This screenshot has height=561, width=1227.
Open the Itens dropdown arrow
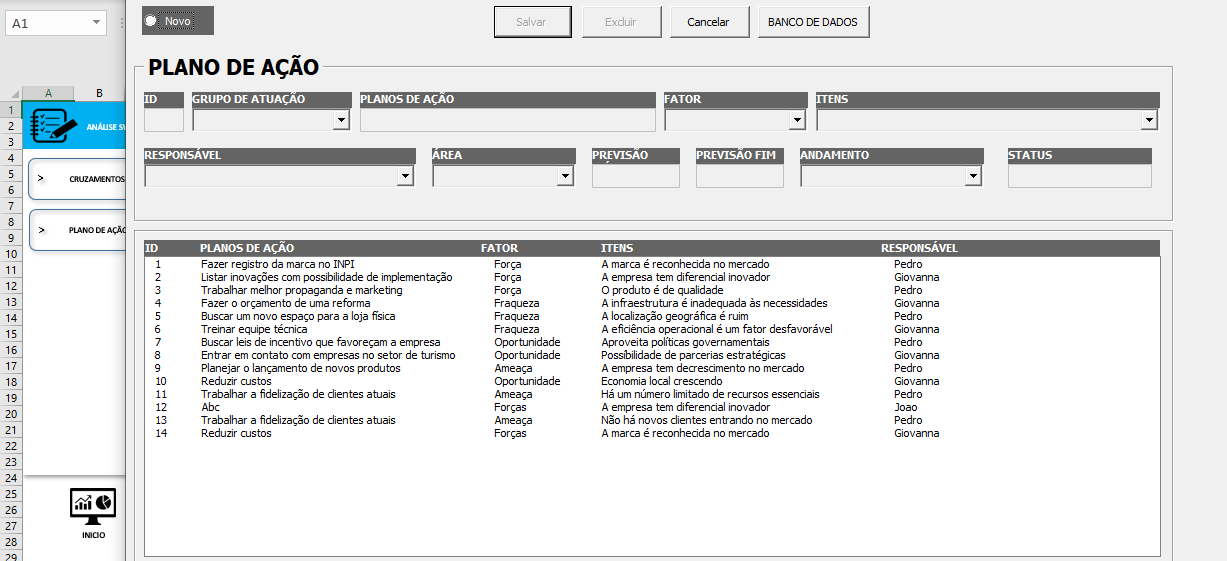tap(1149, 120)
